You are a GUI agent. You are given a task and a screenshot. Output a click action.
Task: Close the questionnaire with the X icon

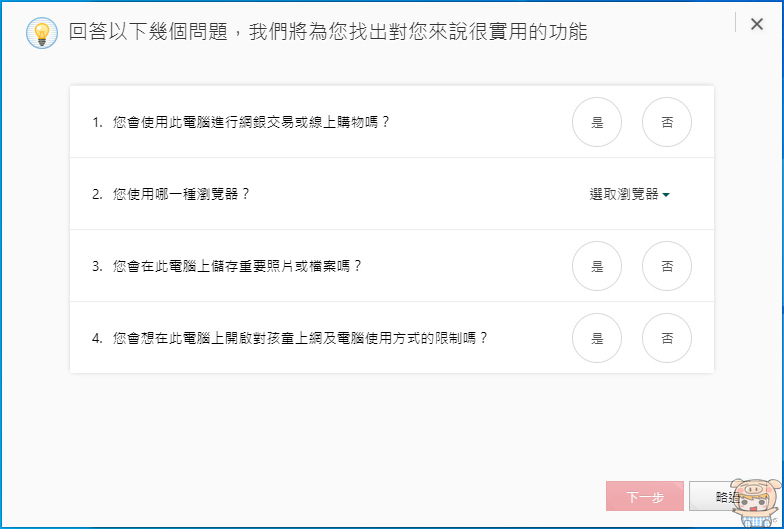click(757, 24)
